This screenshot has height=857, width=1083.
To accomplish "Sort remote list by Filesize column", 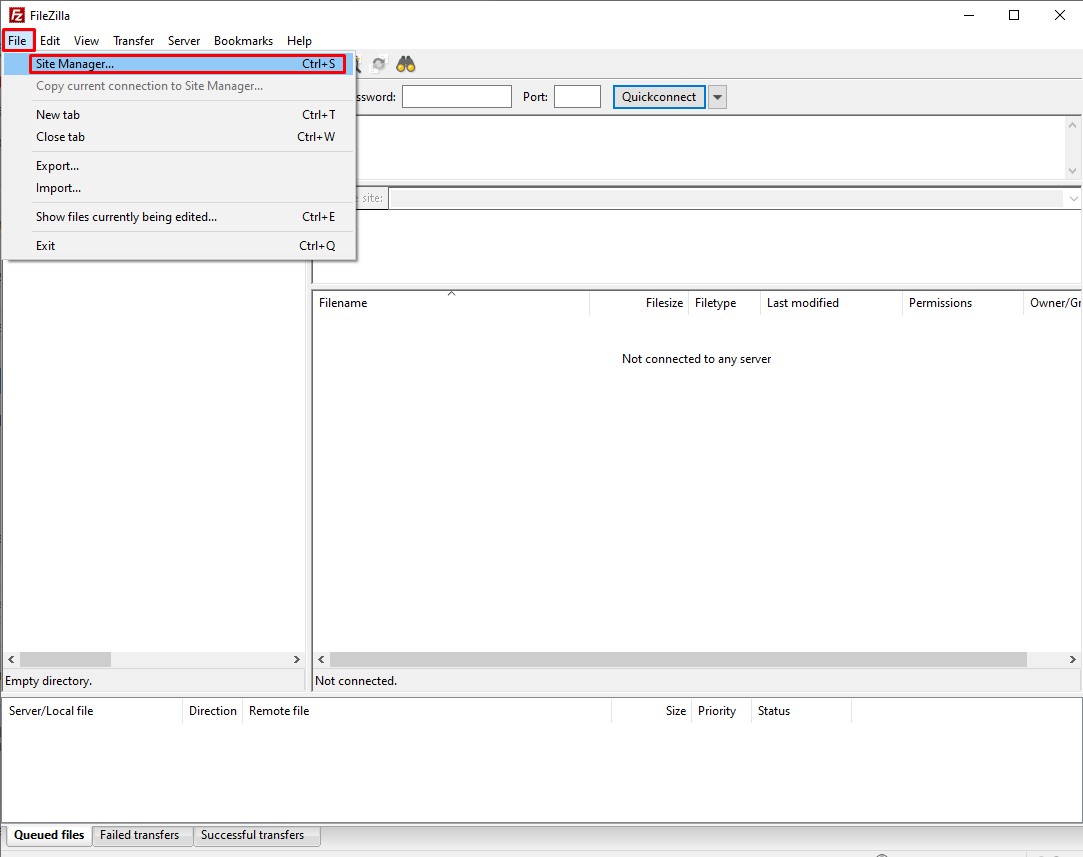I will click(x=639, y=303).
